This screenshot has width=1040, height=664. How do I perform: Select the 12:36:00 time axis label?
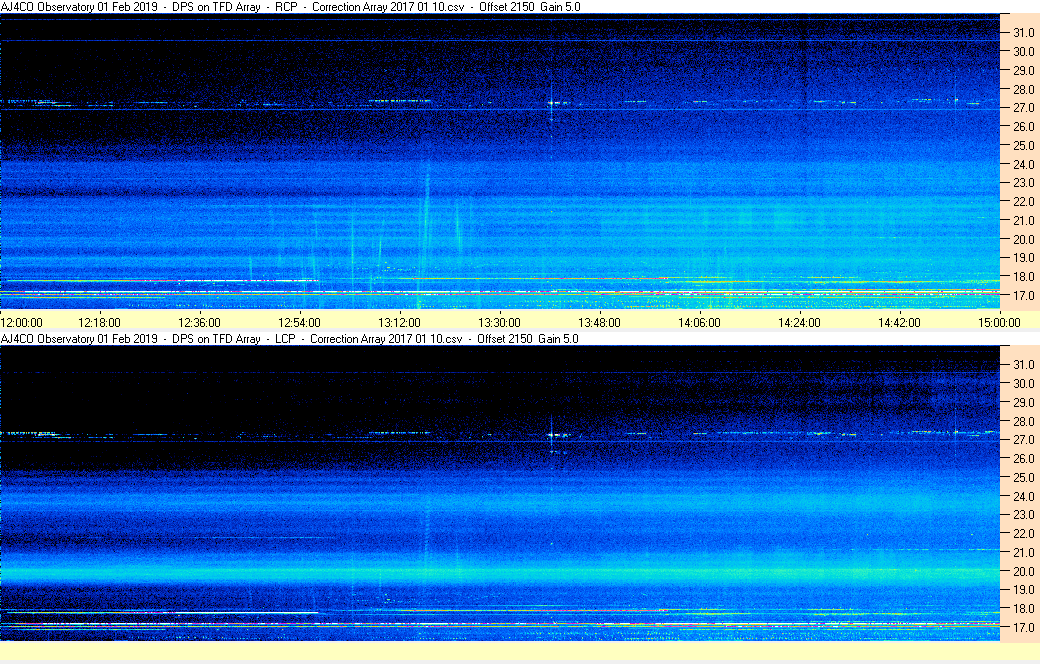pos(199,322)
